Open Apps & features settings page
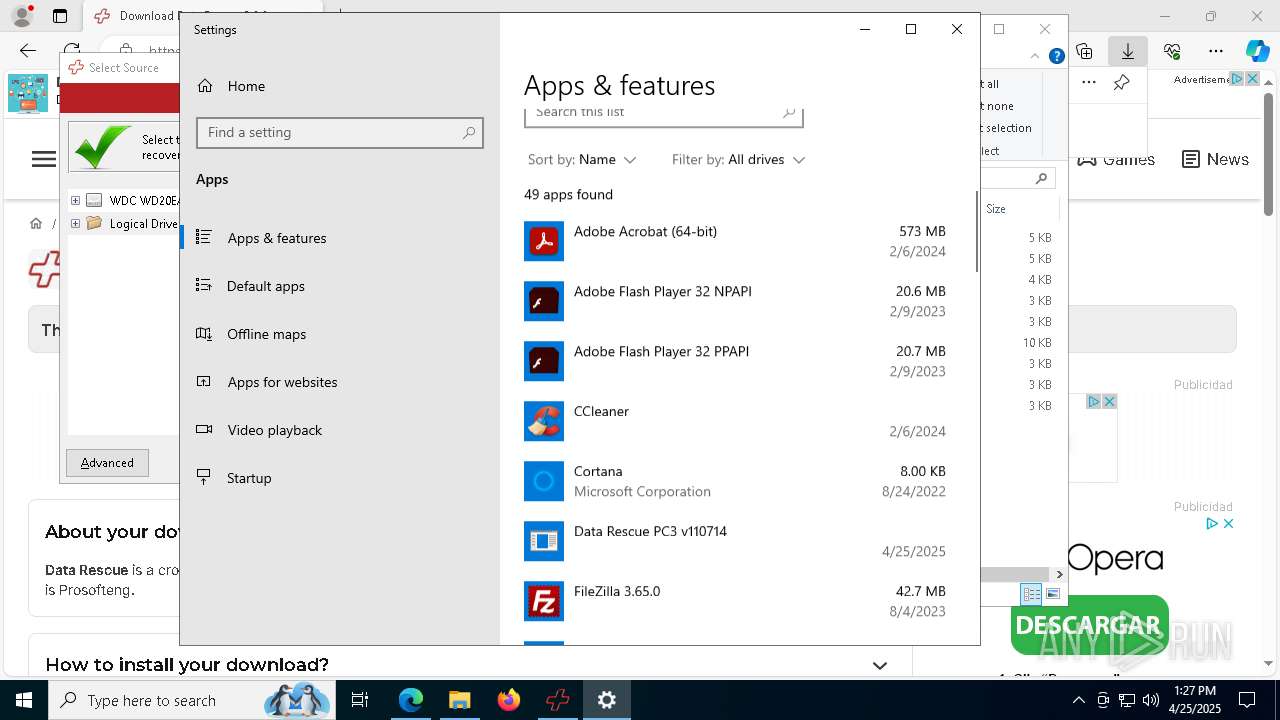 coord(339,238)
